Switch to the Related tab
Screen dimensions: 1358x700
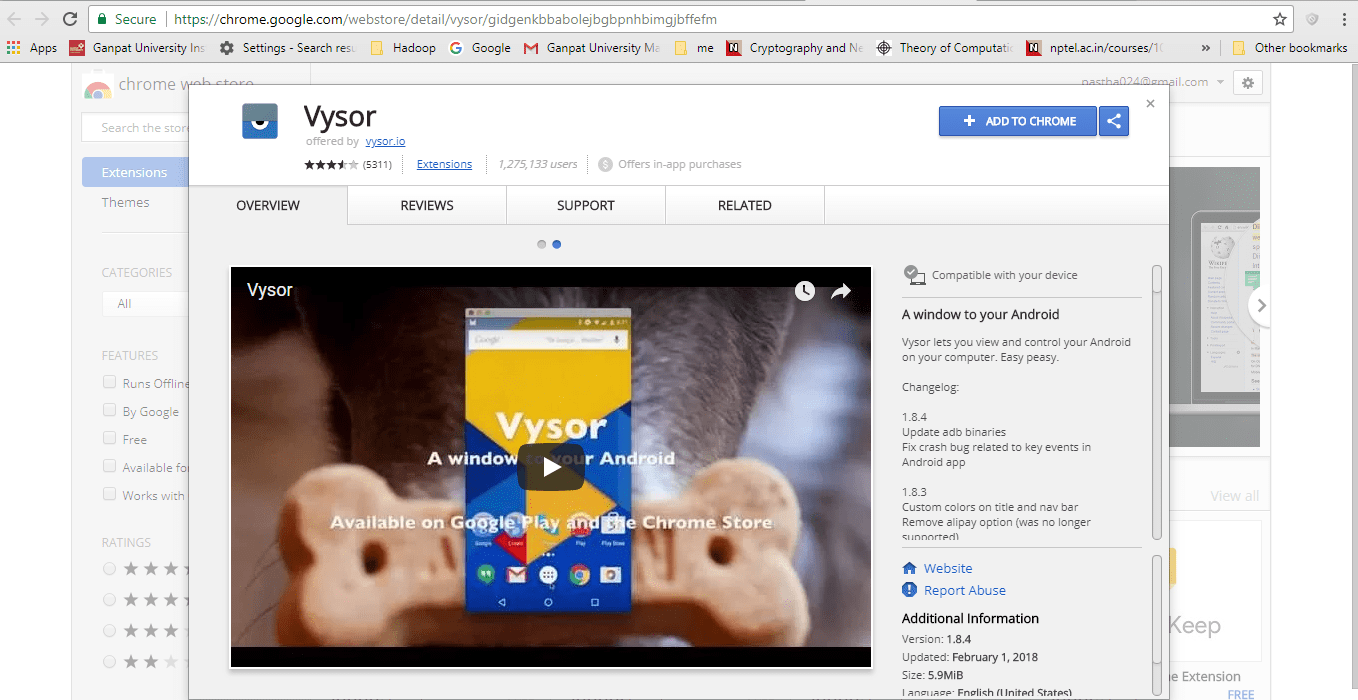745,205
